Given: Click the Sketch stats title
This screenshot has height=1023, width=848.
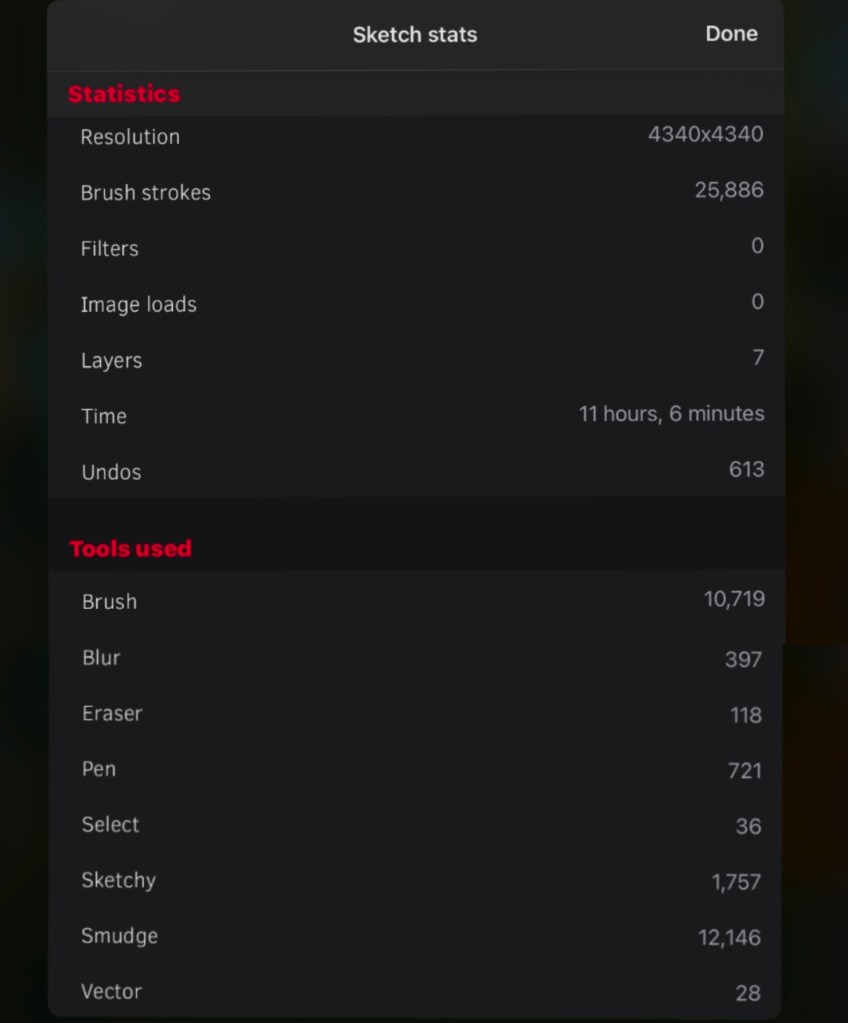Looking at the screenshot, I should click(414, 35).
